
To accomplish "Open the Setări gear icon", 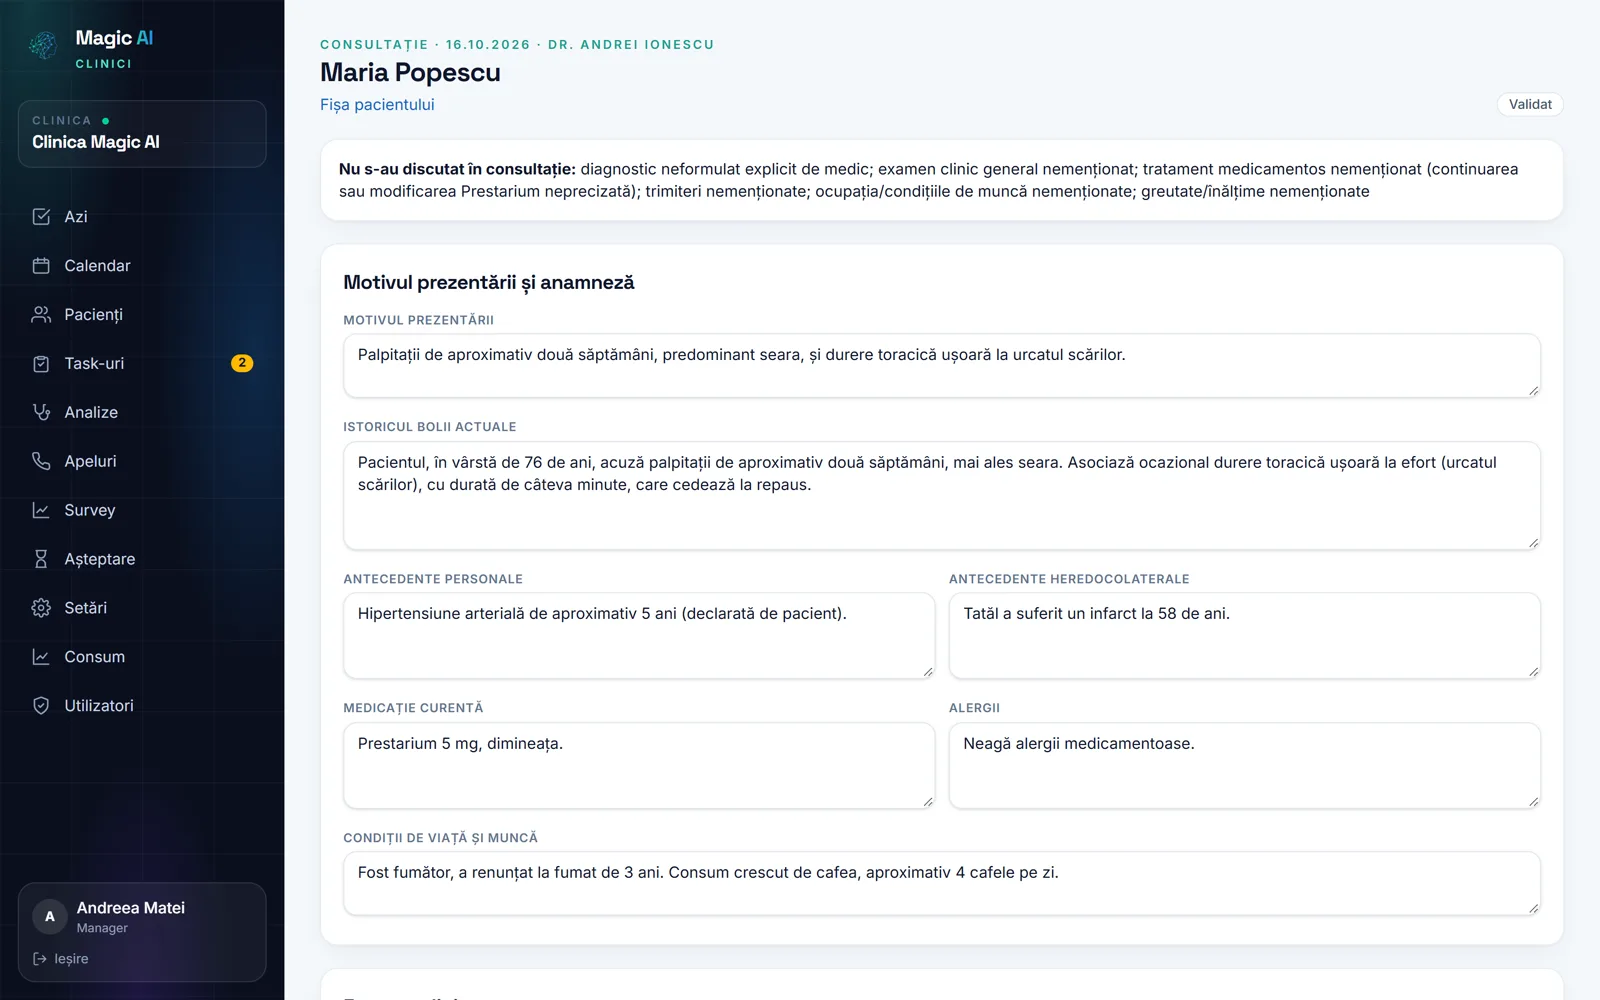I will coord(41,608).
